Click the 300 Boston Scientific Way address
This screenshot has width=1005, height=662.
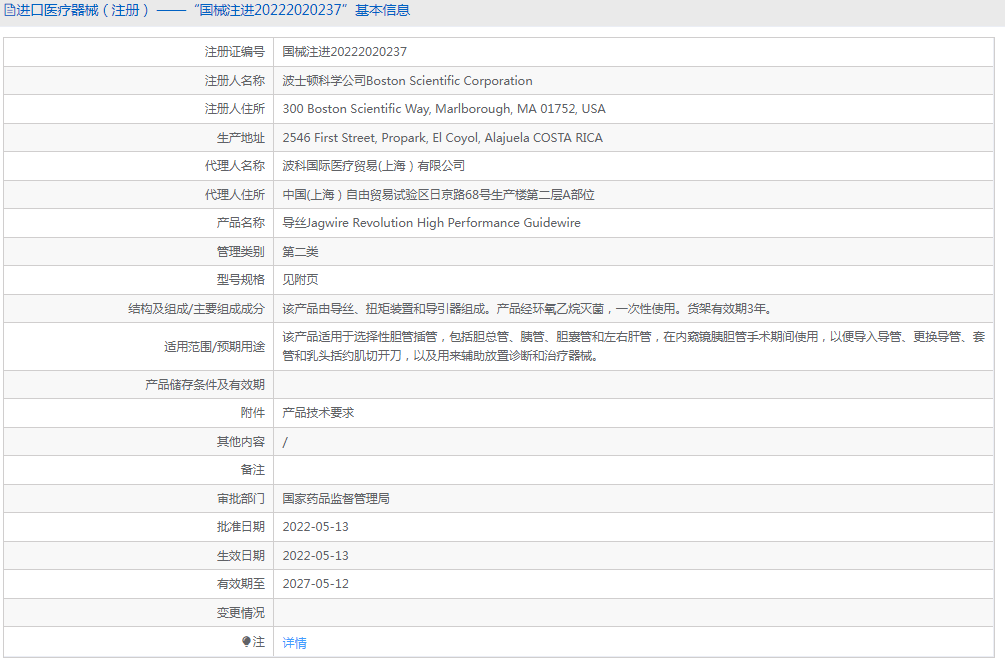coord(444,109)
